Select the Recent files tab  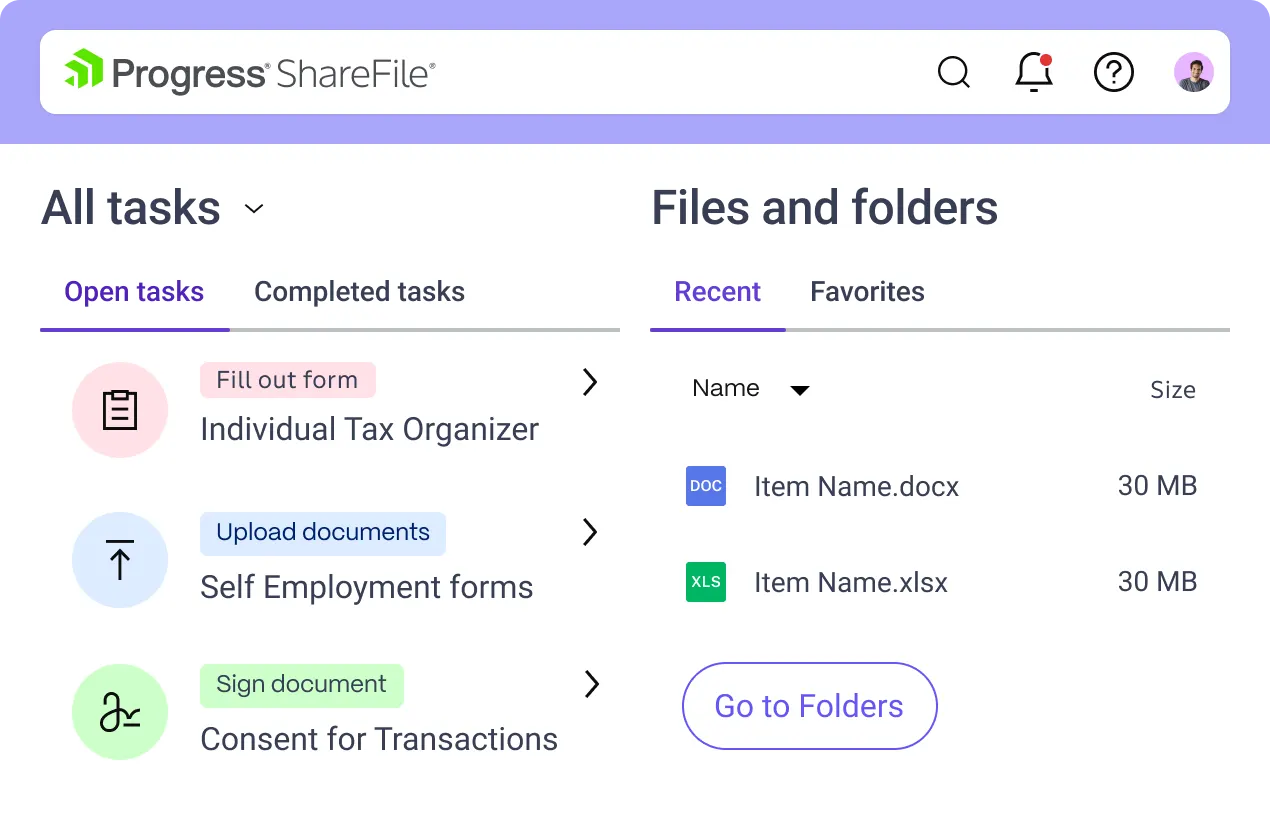point(717,292)
